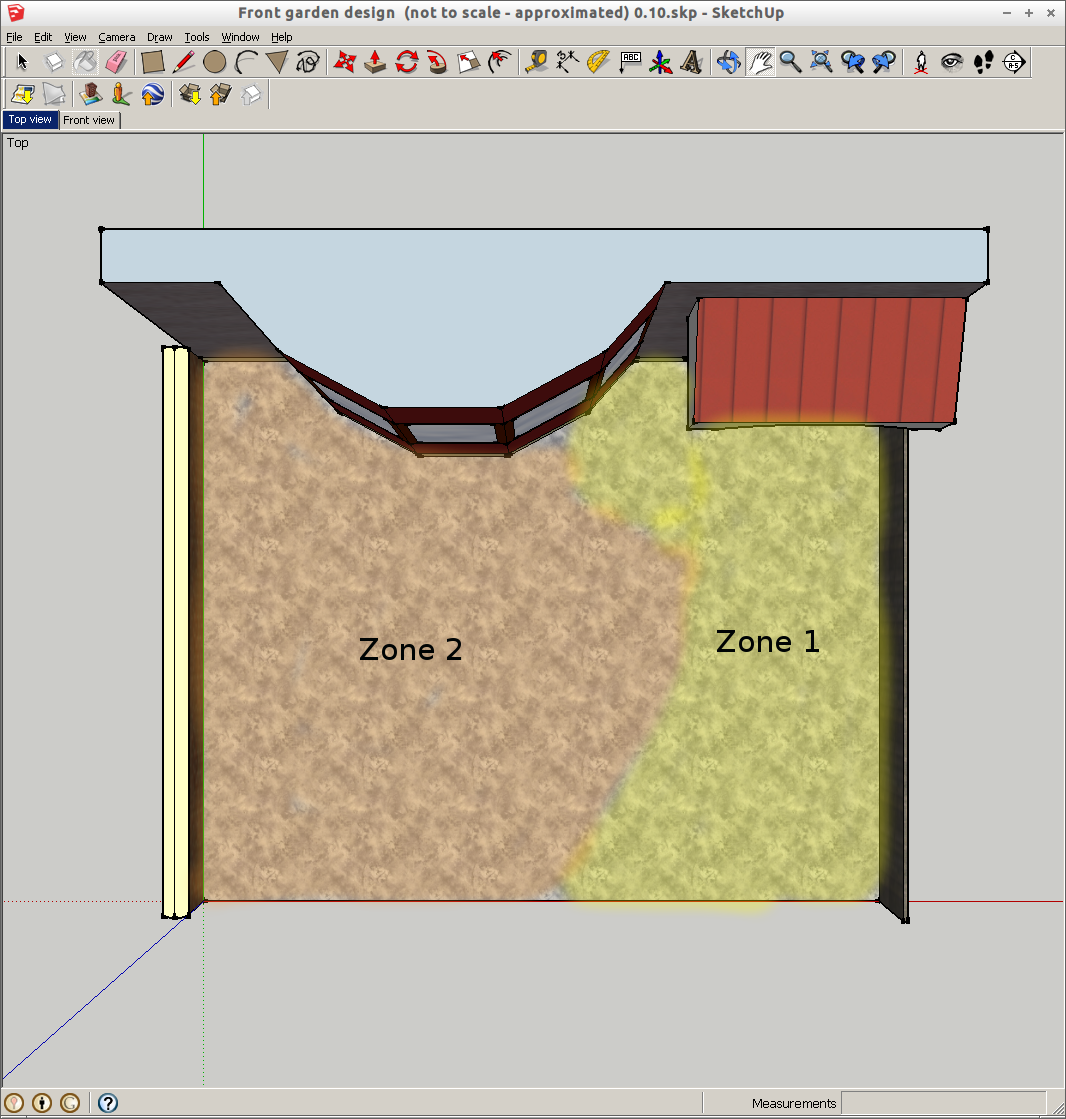Open the Camera menu

[x=117, y=36]
